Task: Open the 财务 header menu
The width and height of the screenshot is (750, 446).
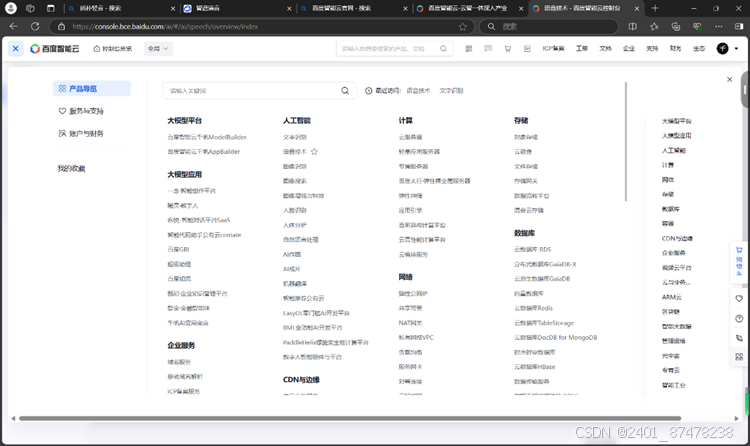Action: tap(675, 48)
